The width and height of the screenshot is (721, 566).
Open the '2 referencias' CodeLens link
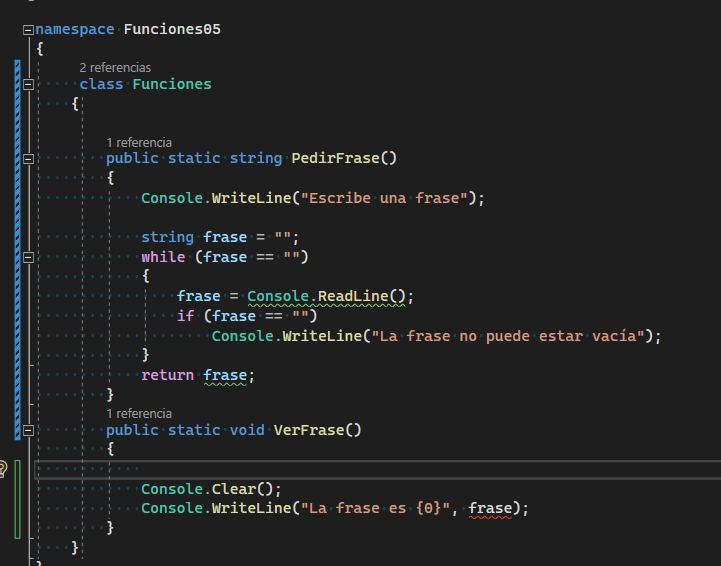click(x=115, y=68)
